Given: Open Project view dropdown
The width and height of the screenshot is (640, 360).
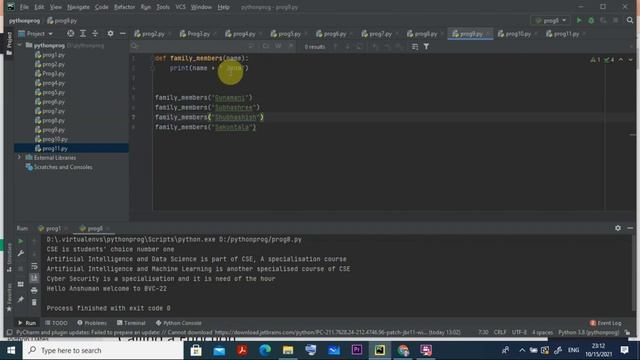Looking at the screenshot, I should [x=36, y=33].
